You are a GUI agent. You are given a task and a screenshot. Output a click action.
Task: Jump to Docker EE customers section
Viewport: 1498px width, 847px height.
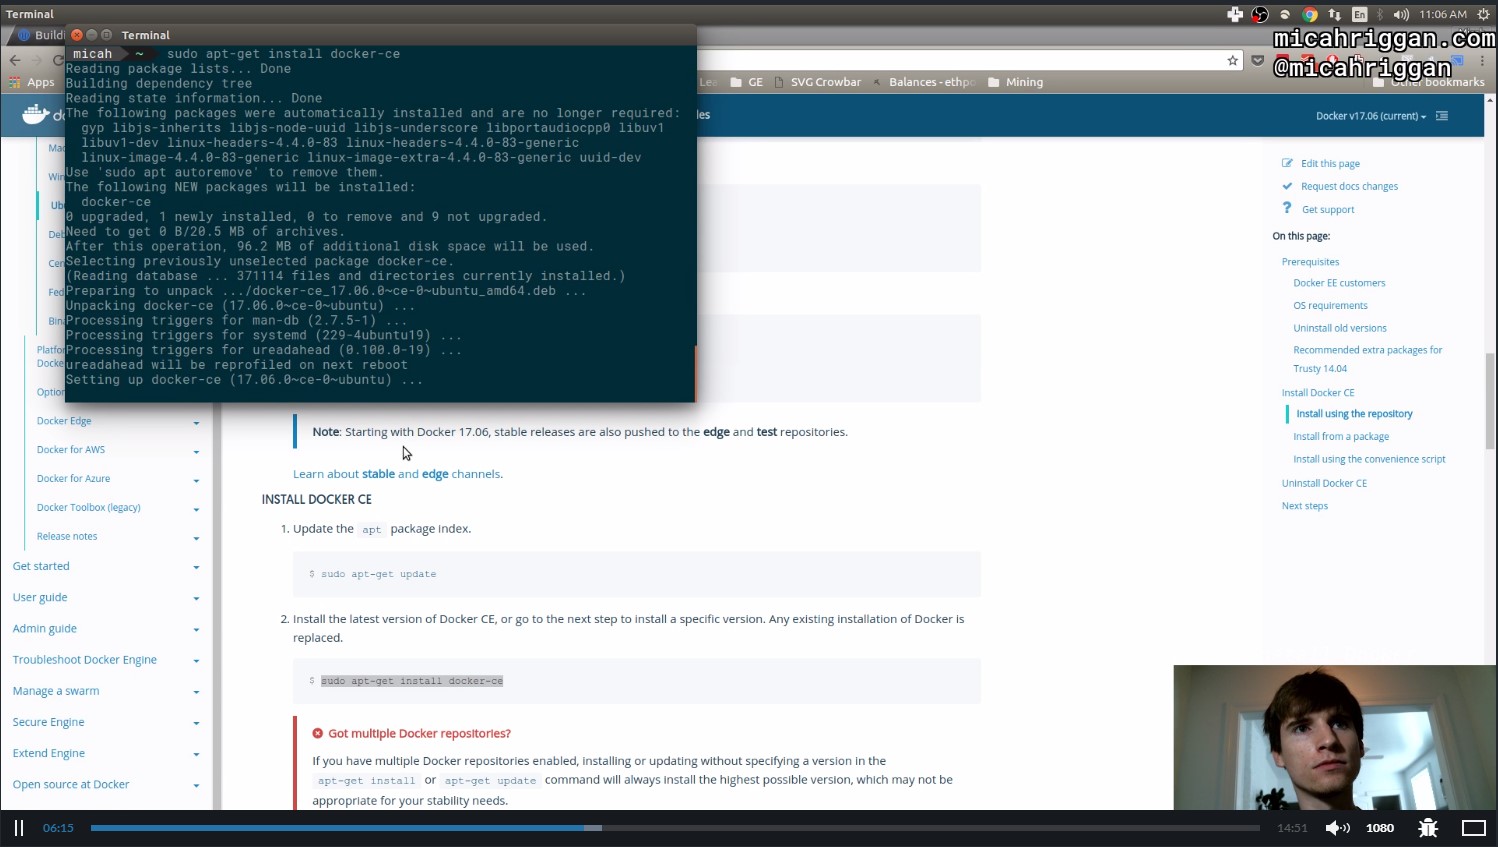[1339, 283]
